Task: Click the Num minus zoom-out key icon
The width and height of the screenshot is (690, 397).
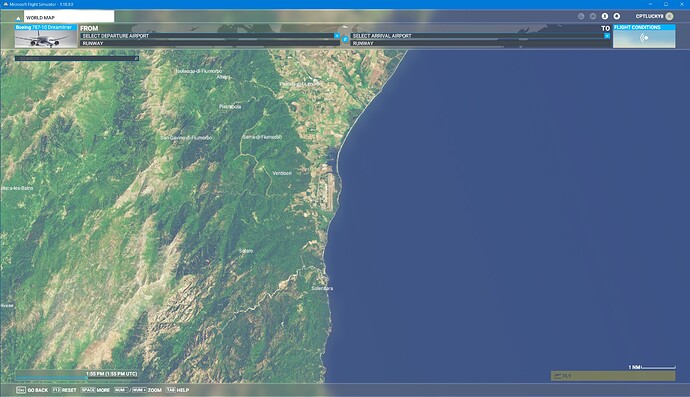Action: 121,390
